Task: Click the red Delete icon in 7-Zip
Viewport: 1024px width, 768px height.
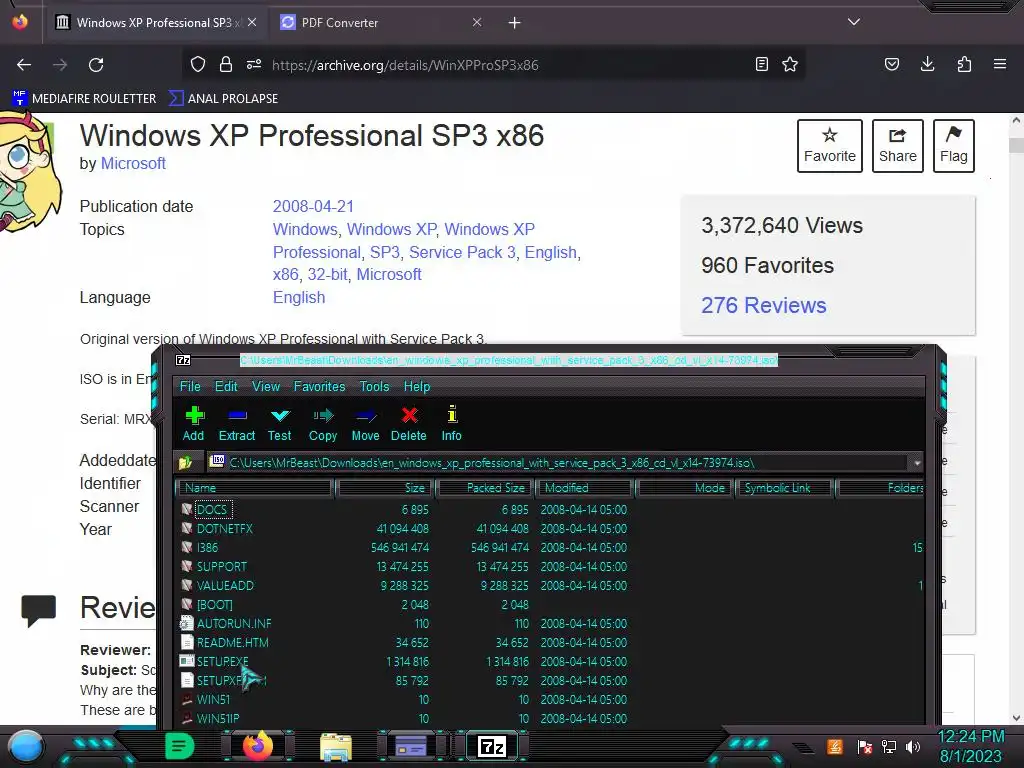Action: click(409, 424)
